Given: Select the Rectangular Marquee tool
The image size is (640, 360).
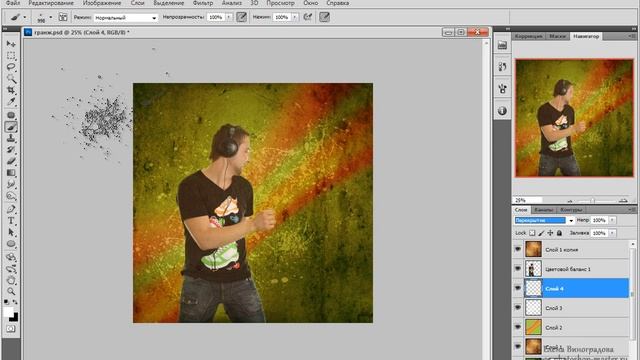Looking at the screenshot, I should [x=11, y=55].
